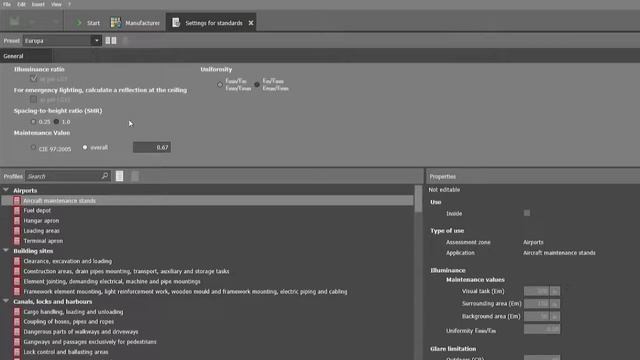Click the white list view icon next to Profiles search
The height and width of the screenshot is (360, 640).
pos(119,176)
